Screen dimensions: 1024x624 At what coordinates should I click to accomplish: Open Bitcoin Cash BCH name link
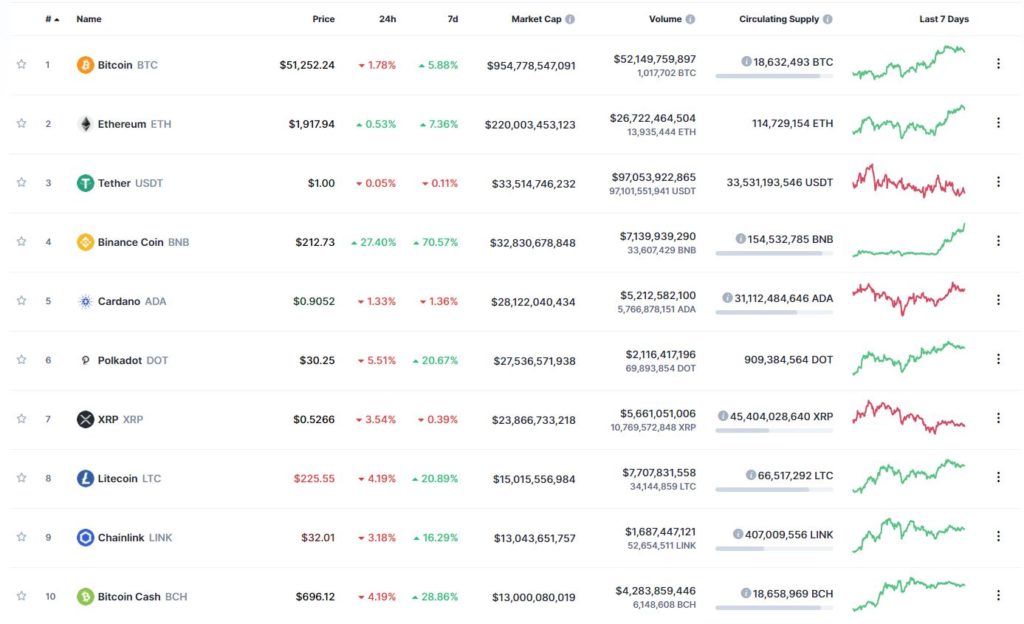pos(142,597)
